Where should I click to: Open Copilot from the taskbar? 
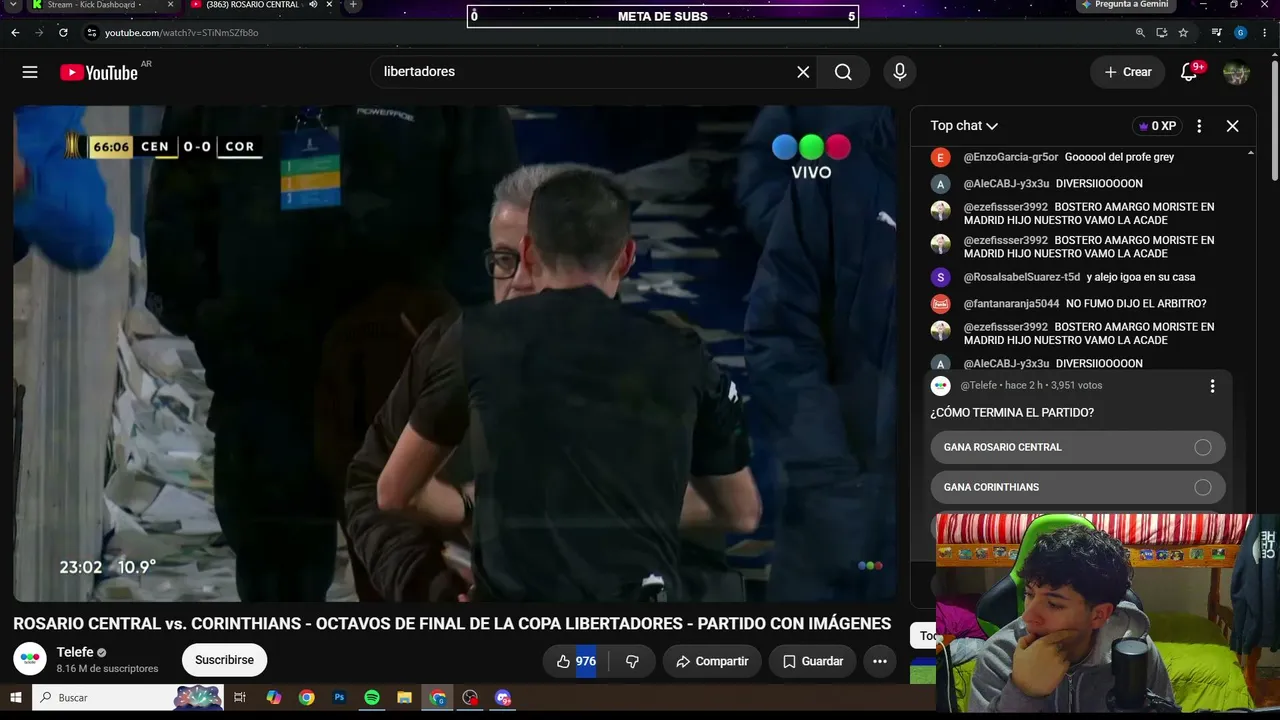point(273,698)
